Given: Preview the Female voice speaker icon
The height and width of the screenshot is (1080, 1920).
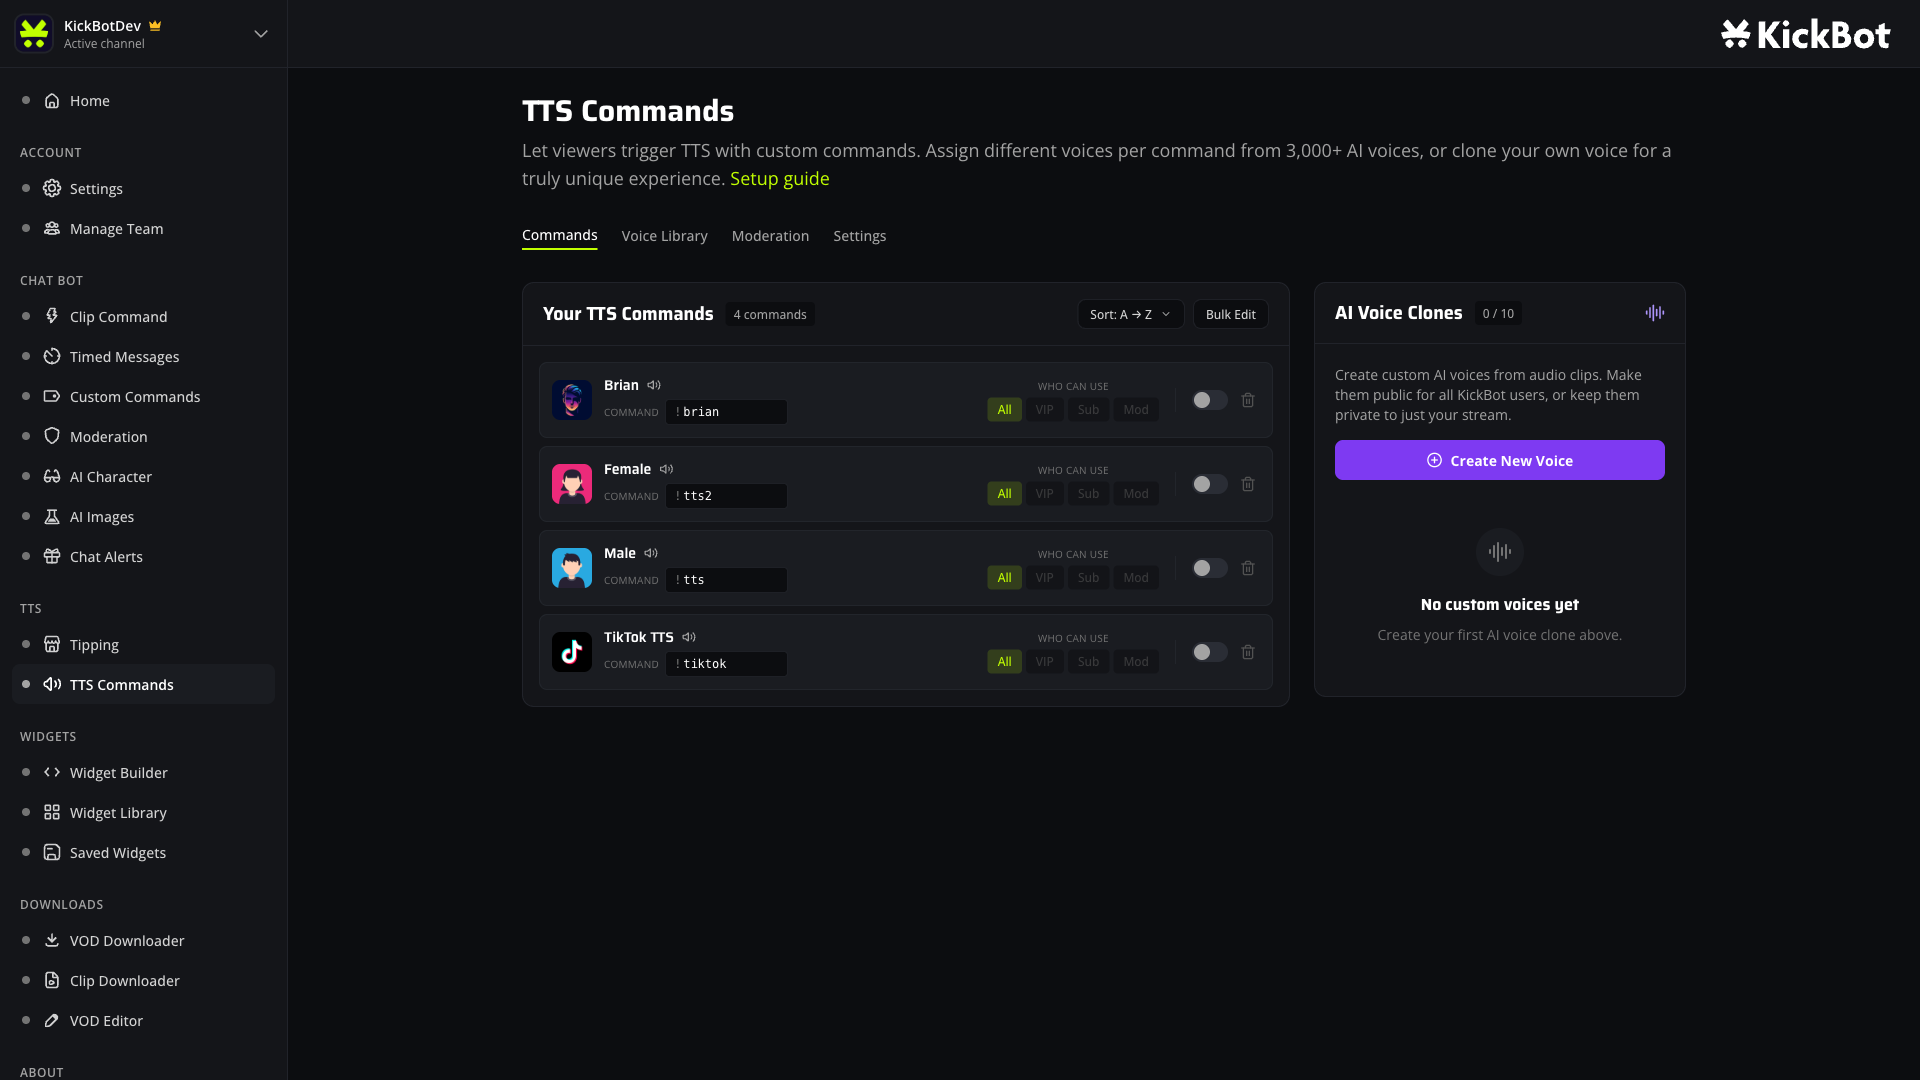Looking at the screenshot, I should [667, 469].
